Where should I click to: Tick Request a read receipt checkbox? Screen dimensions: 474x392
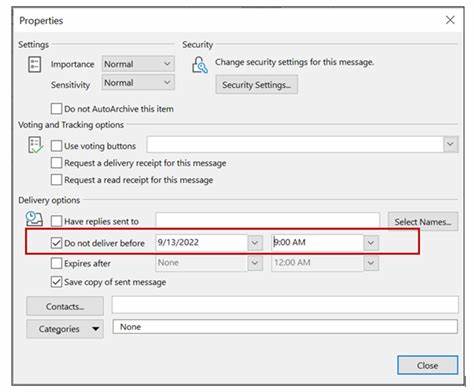tap(56, 180)
